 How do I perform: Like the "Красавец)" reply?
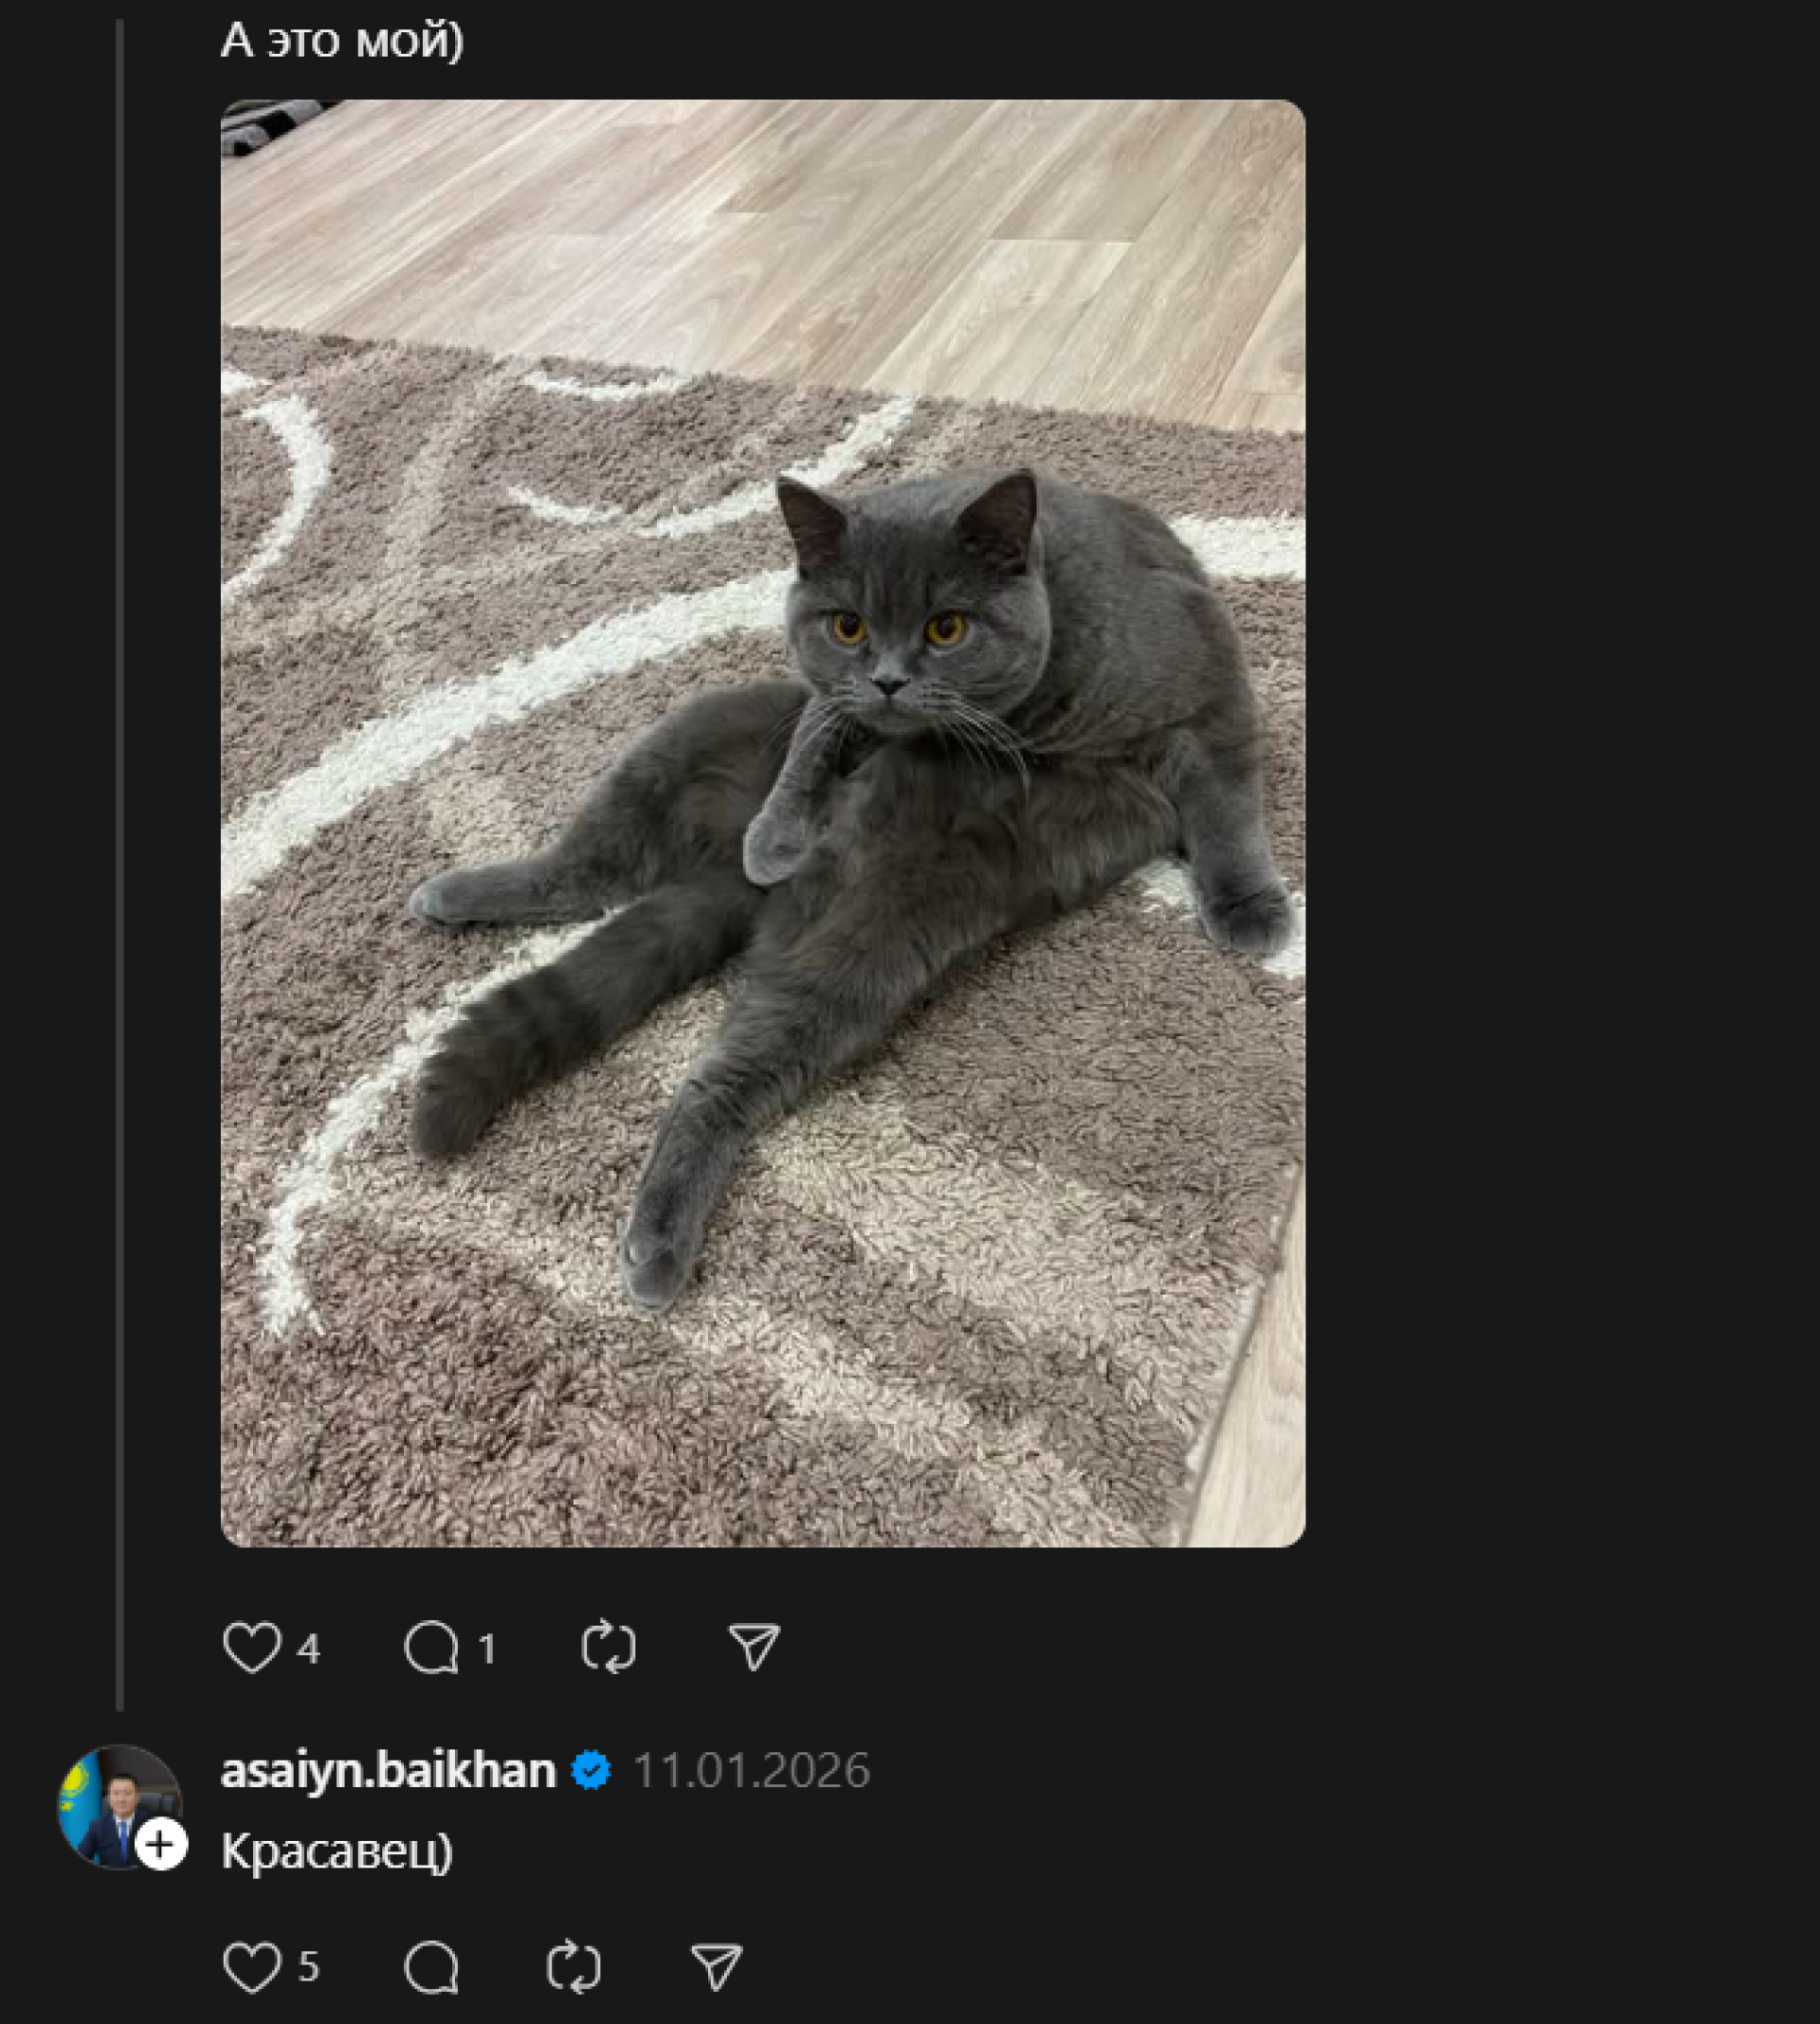point(251,1967)
